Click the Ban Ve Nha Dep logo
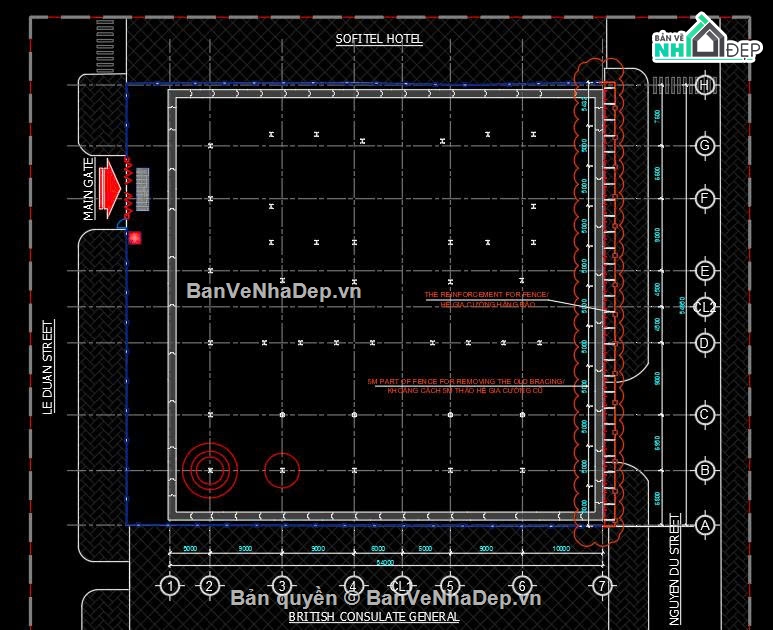 tap(706, 39)
